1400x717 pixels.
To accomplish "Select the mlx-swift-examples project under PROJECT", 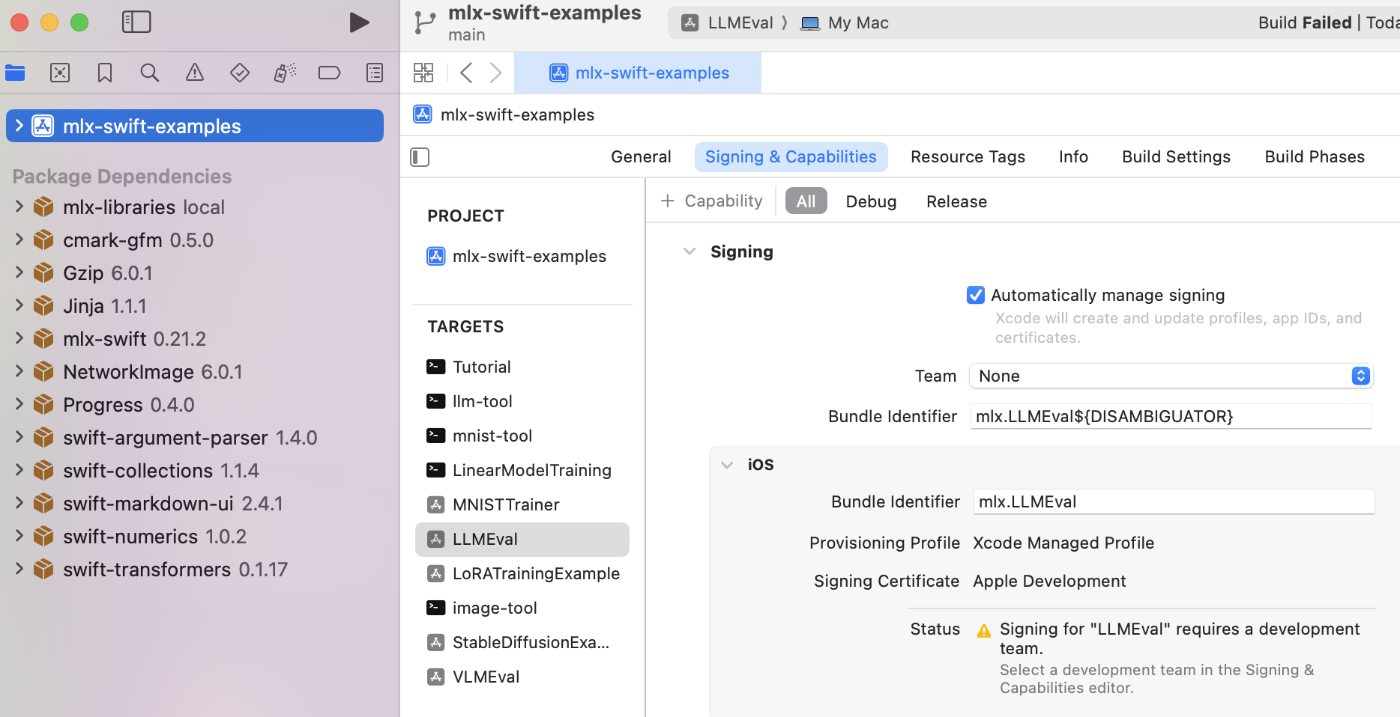I will (x=517, y=256).
